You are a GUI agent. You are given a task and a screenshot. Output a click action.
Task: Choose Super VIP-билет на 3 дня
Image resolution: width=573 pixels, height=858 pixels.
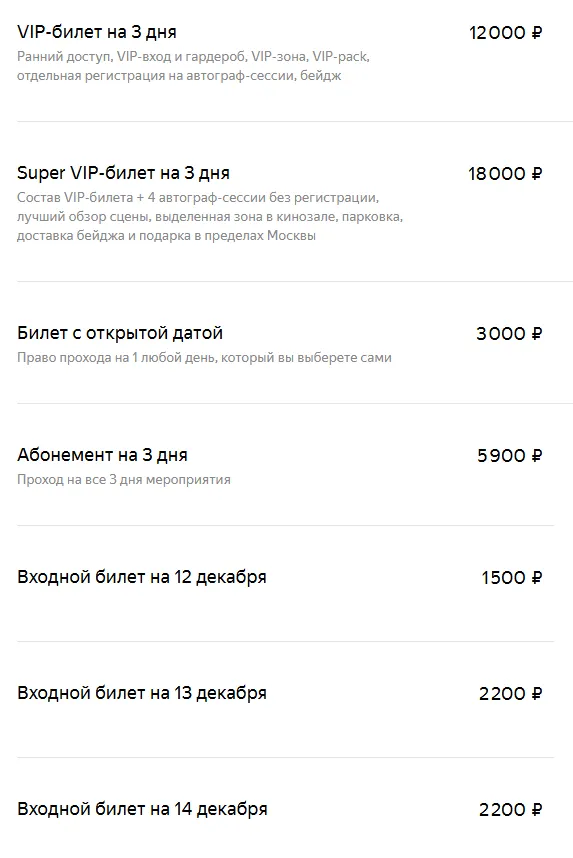(x=123, y=173)
